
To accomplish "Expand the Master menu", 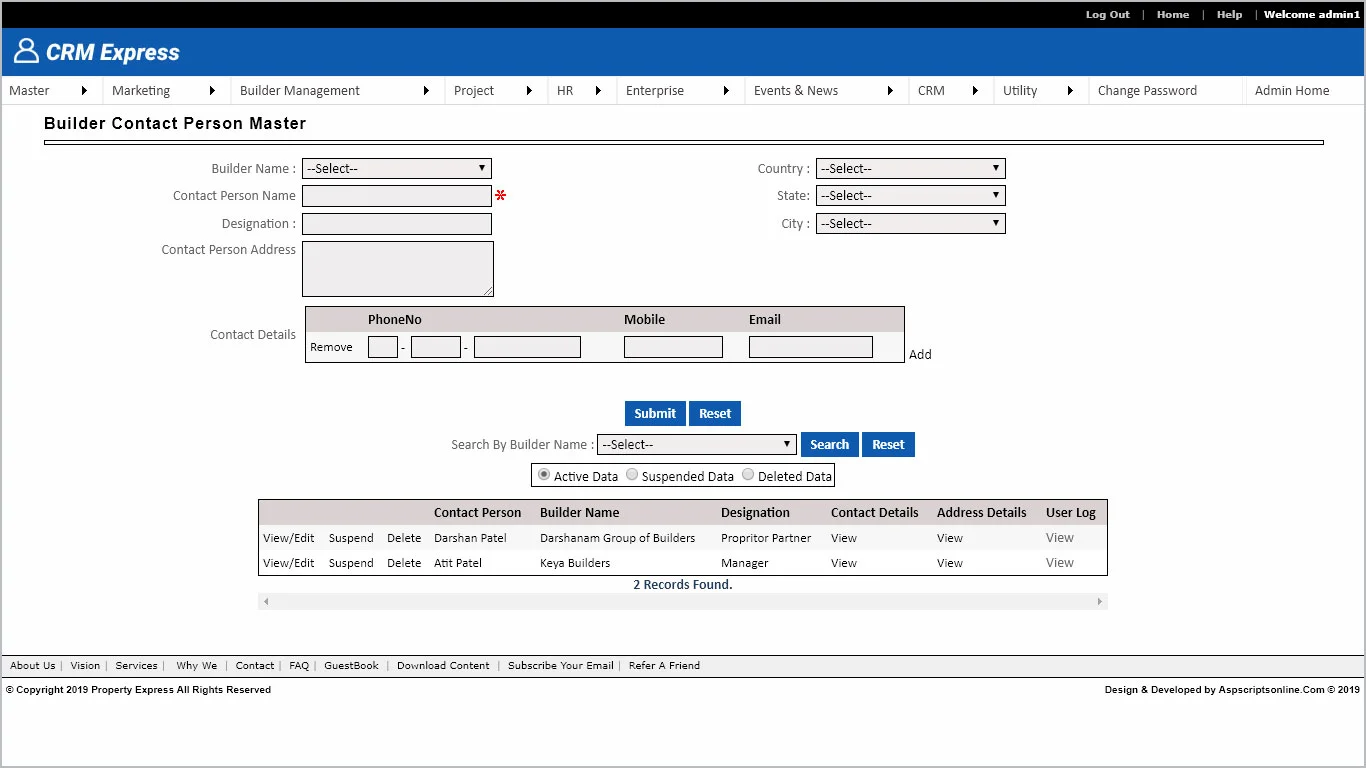I will 50,90.
